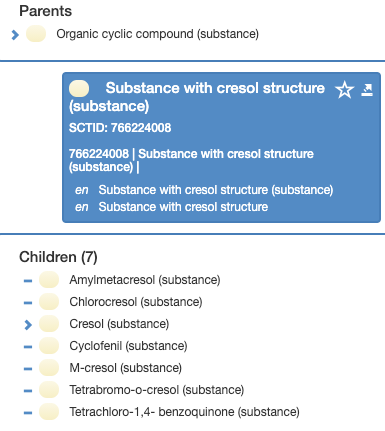Click the dash marker before M-cresol
The image size is (385, 431).
(x=28, y=369)
